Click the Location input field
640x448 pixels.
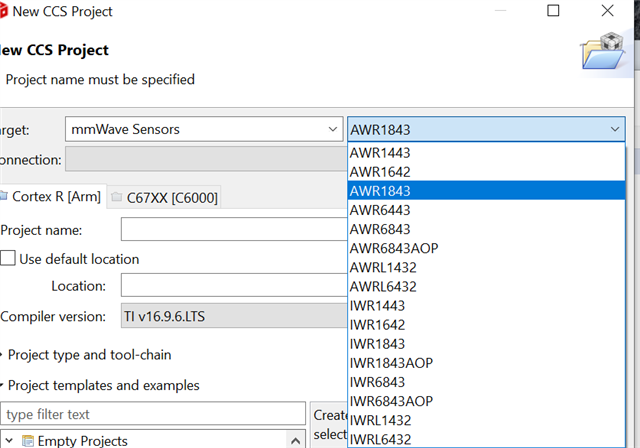tap(234, 285)
